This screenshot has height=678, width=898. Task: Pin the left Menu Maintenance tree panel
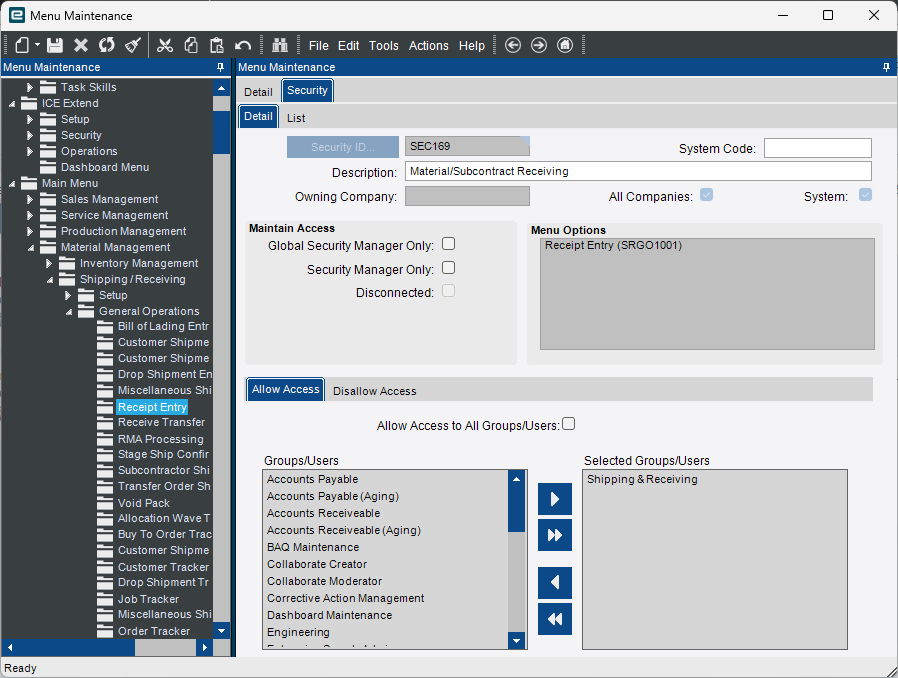pyautogui.click(x=220, y=68)
